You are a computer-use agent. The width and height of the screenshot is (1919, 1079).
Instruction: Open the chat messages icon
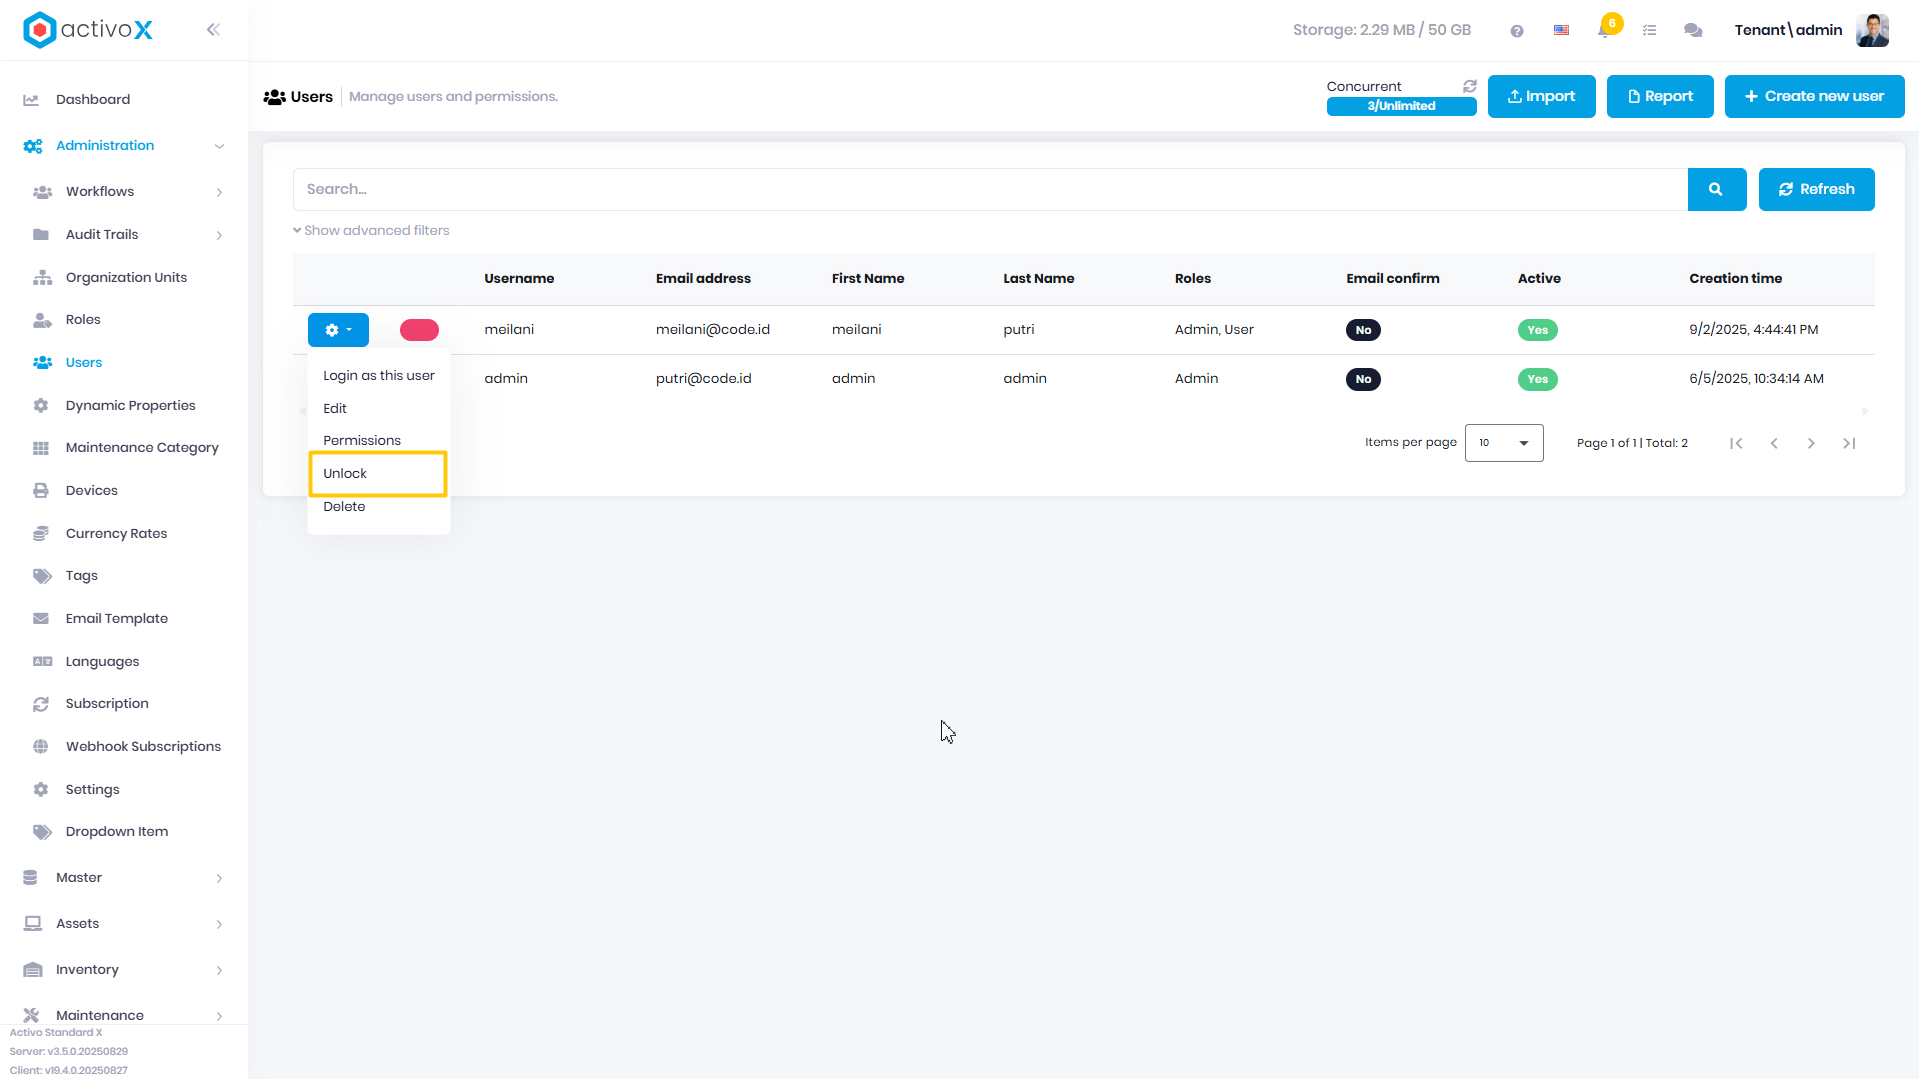[x=1693, y=31]
